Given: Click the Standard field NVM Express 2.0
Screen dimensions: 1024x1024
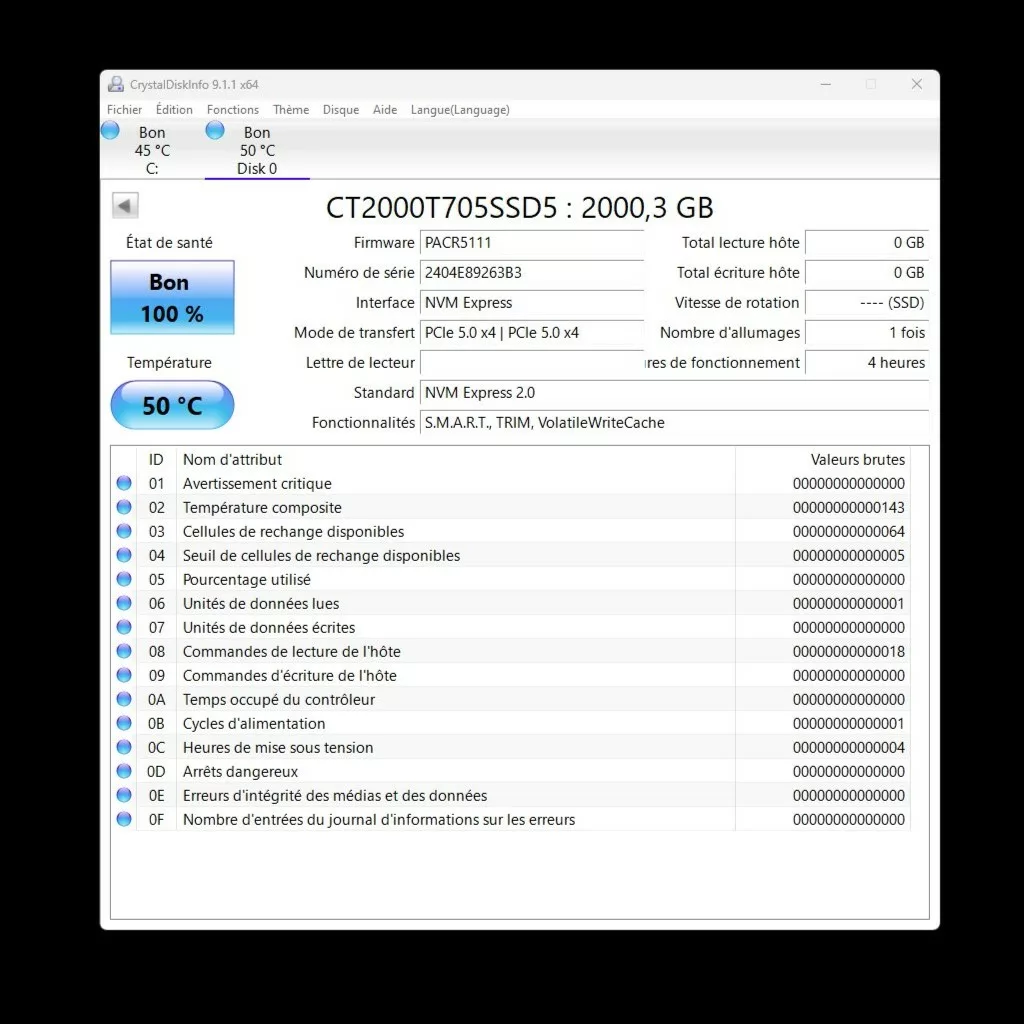Looking at the screenshot, I should click(675, 392).
